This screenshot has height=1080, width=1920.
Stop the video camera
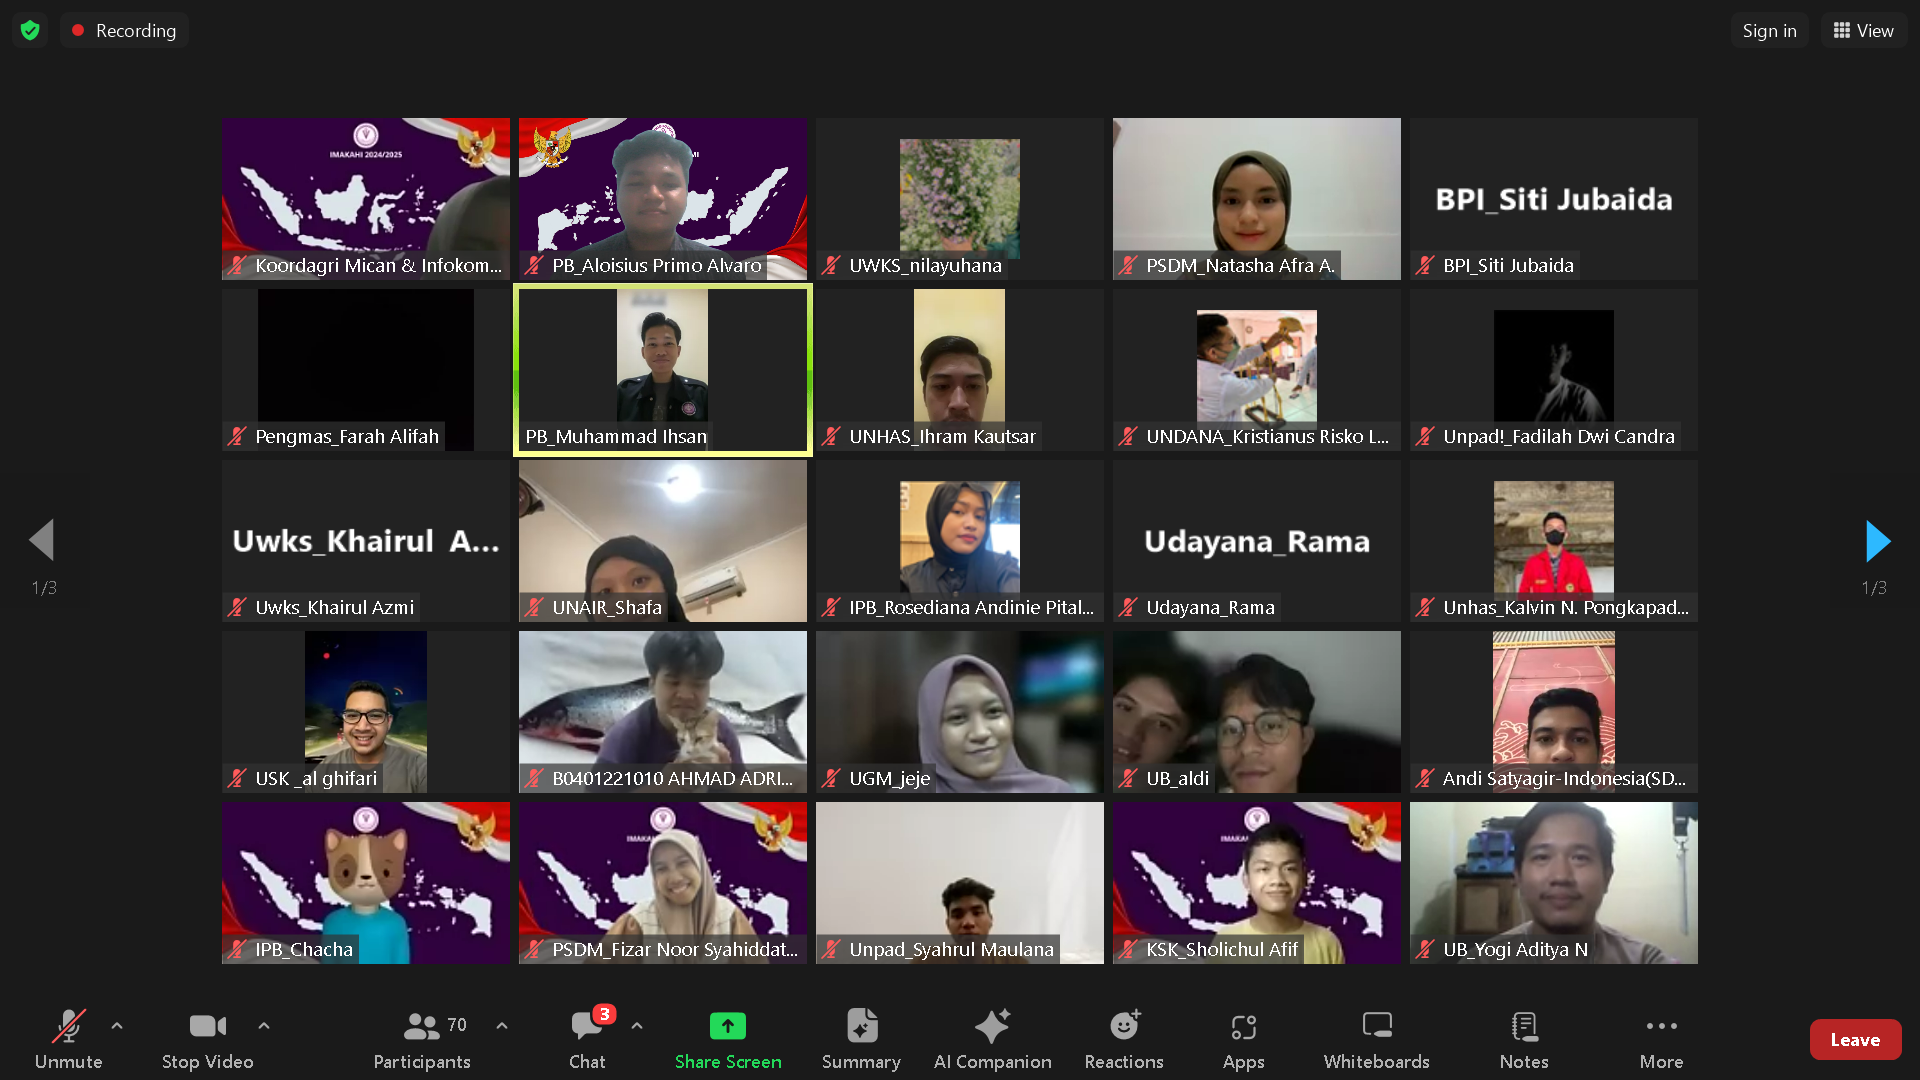pyautogui.click(x=207, y=1027)
